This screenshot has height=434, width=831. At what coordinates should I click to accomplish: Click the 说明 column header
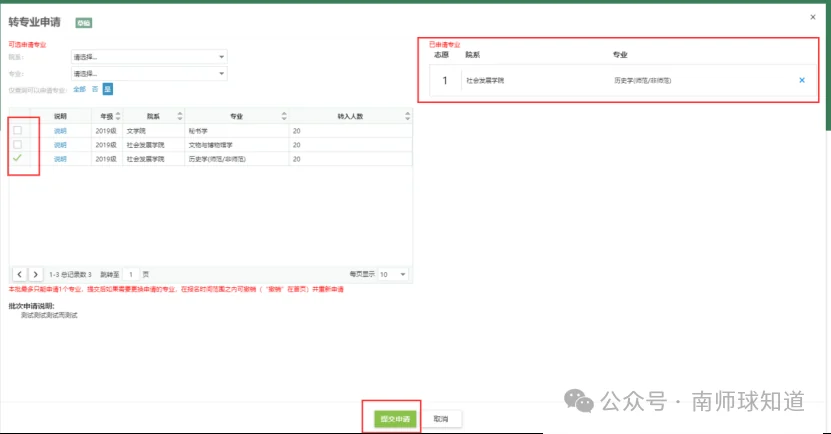pyautogui.click(x=60, y=116)
